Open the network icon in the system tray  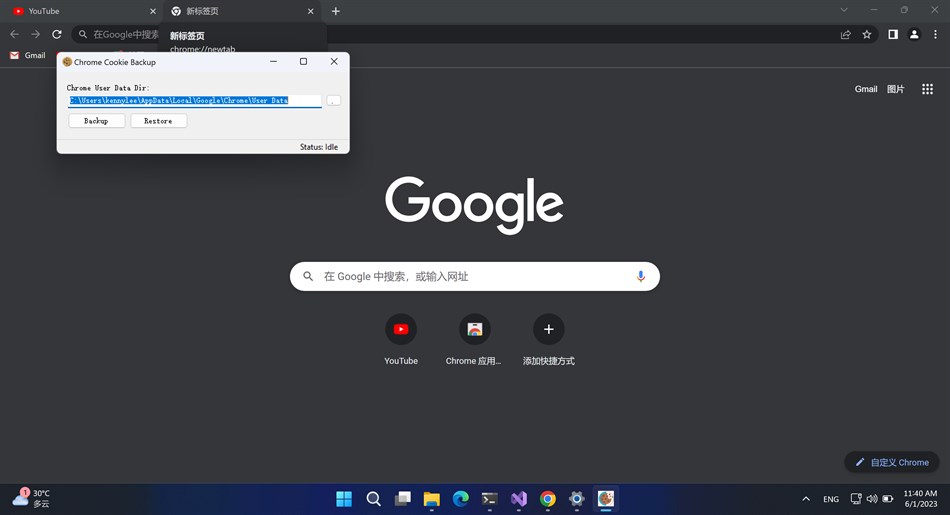pyautogui.click(x=856, y=499)
